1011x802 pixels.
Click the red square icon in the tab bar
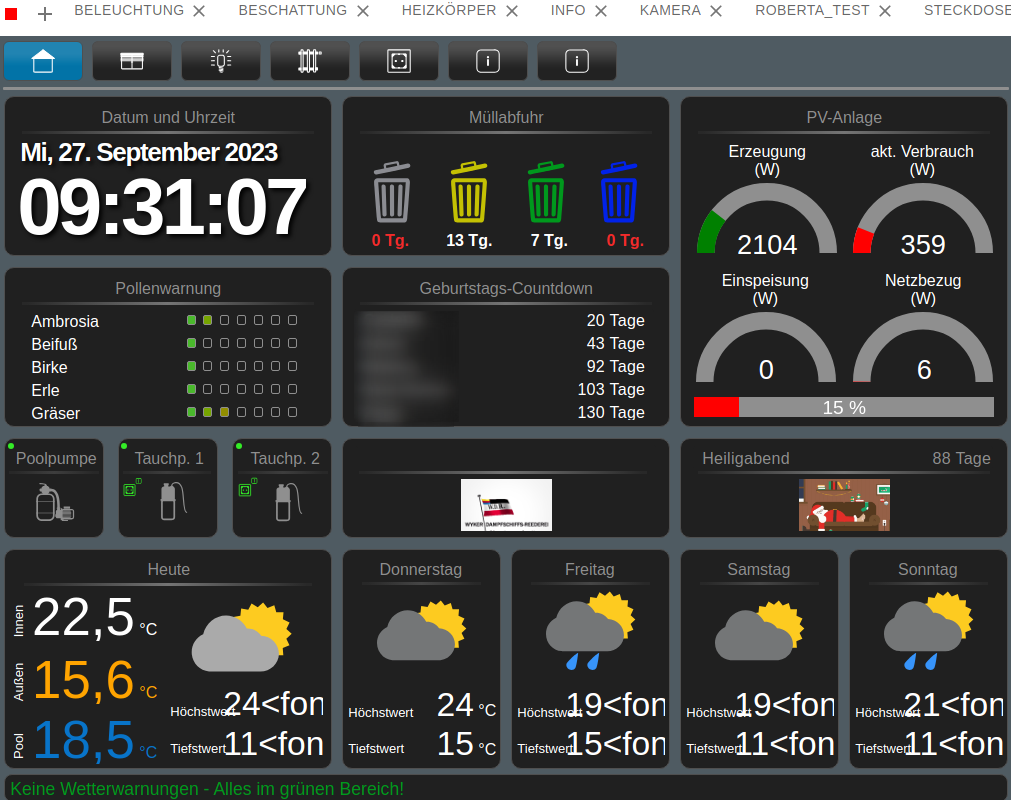pyautogui.click(x=11, y=13)
